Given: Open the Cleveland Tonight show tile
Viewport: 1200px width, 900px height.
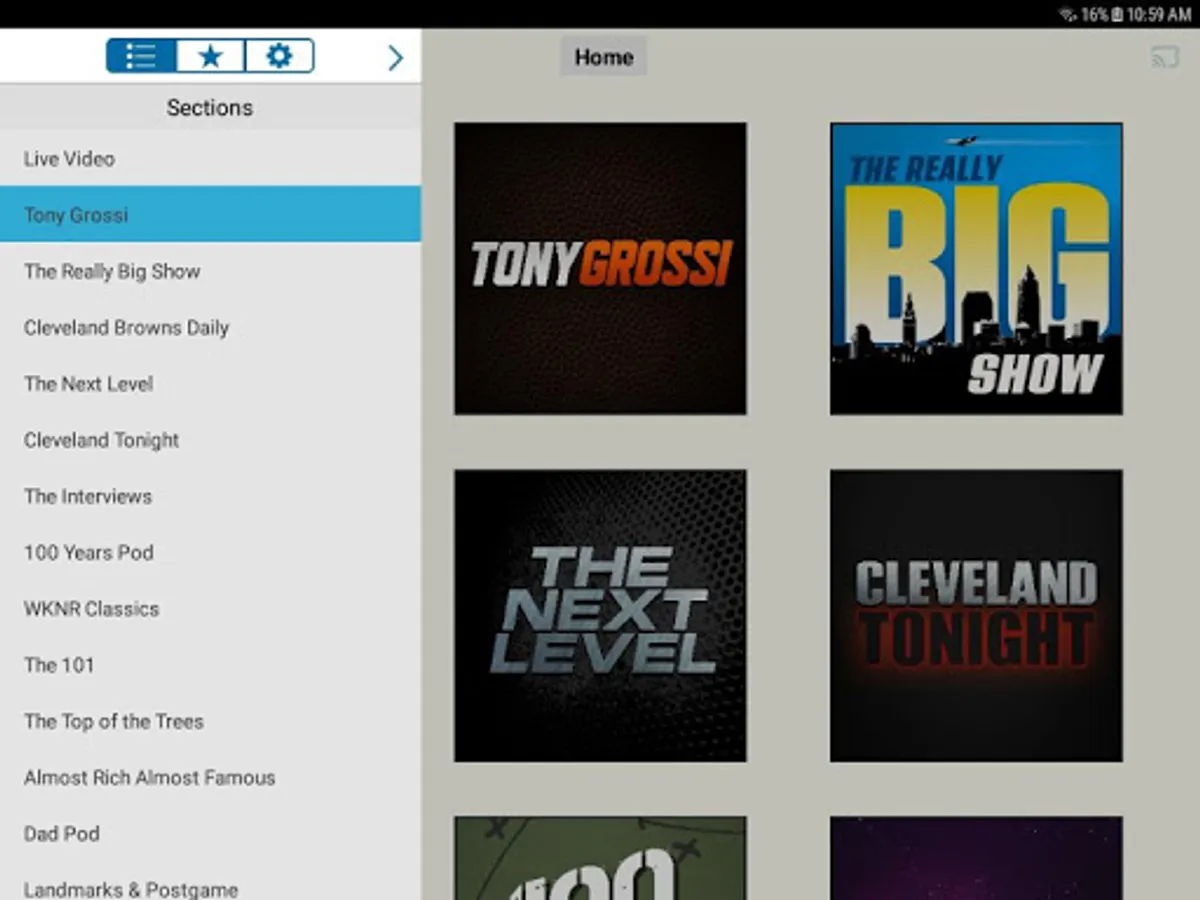Looking at the screenshot, I should [x=976, y=616].
